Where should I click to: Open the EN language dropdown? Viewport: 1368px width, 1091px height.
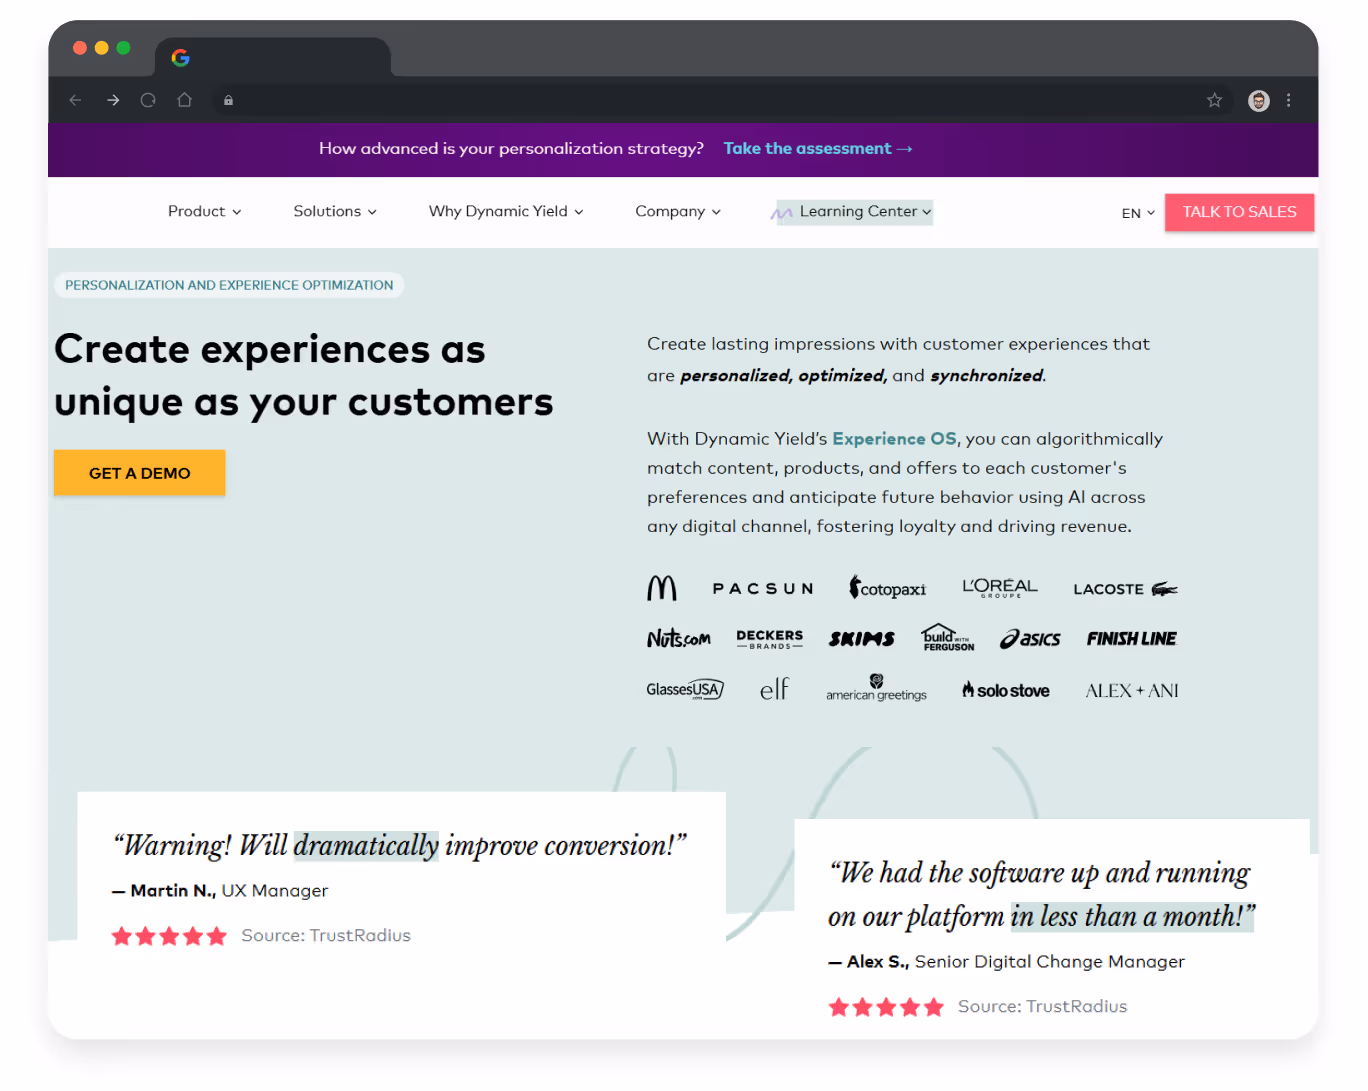[1138, 213]
